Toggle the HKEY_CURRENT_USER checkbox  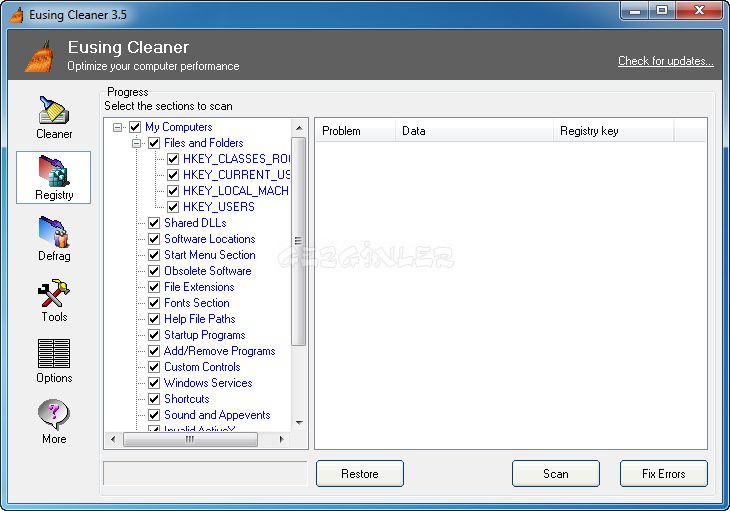coord(173,175)
